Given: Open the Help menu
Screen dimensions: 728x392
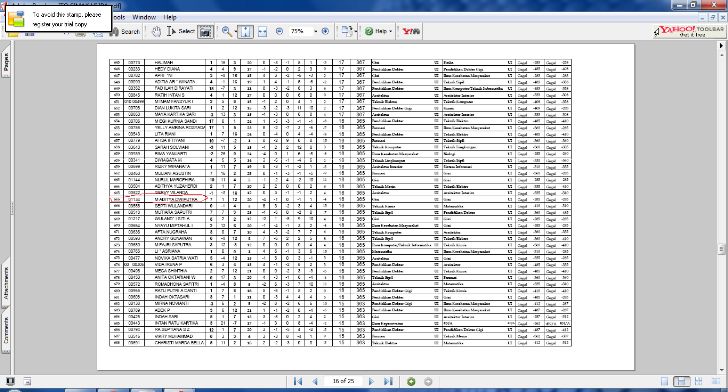Looking at the screenshot, I should tap(170, 17).
